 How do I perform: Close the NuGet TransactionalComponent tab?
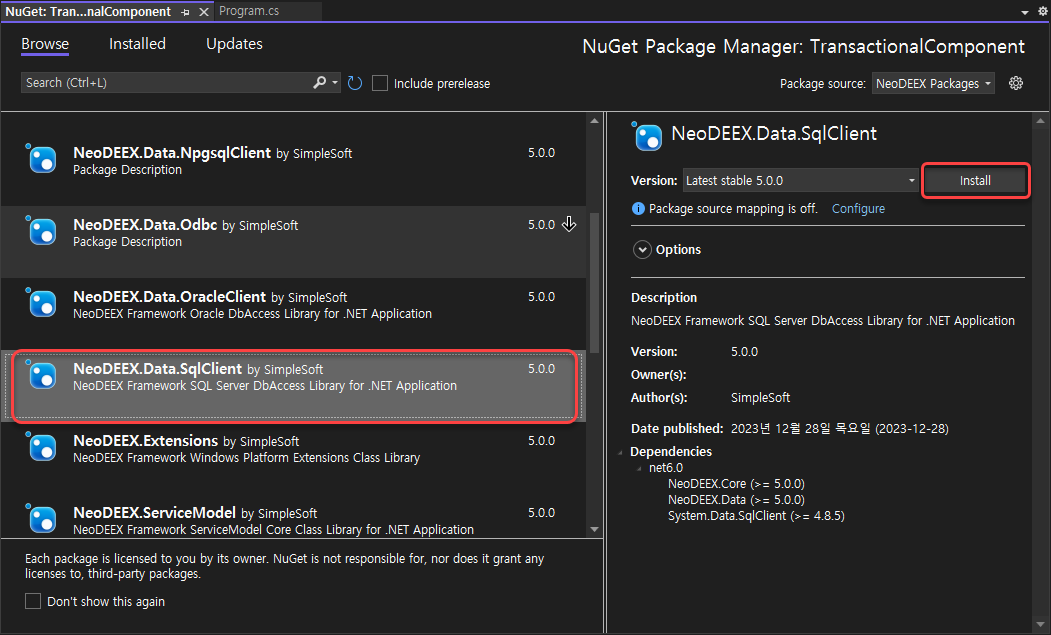[x=204, y=12]
